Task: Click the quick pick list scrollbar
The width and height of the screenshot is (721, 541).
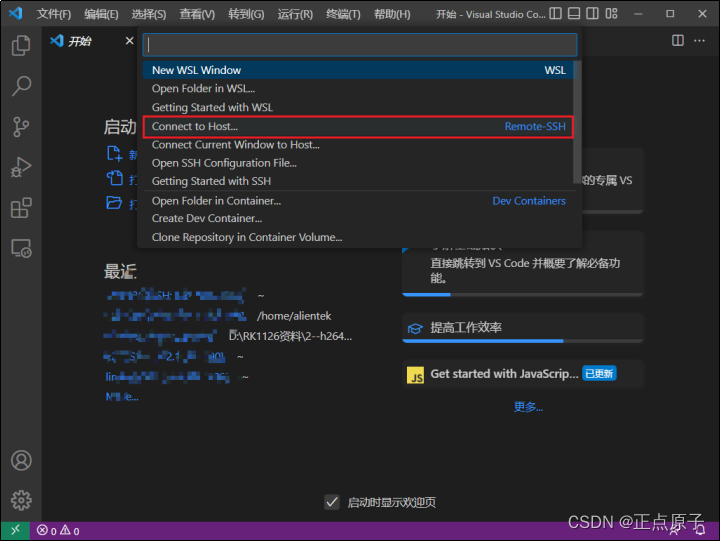Action: pos(577,122)
